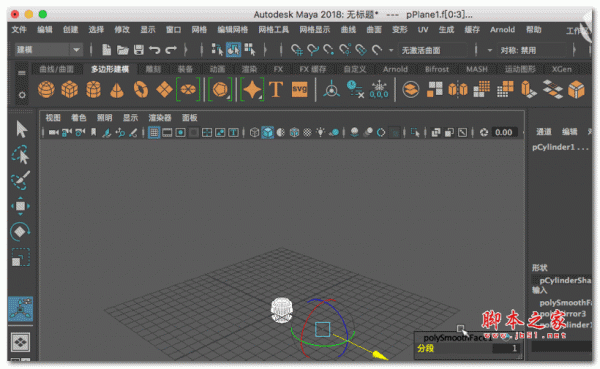Open the 网格工具 menu

(x=273, y=29)
